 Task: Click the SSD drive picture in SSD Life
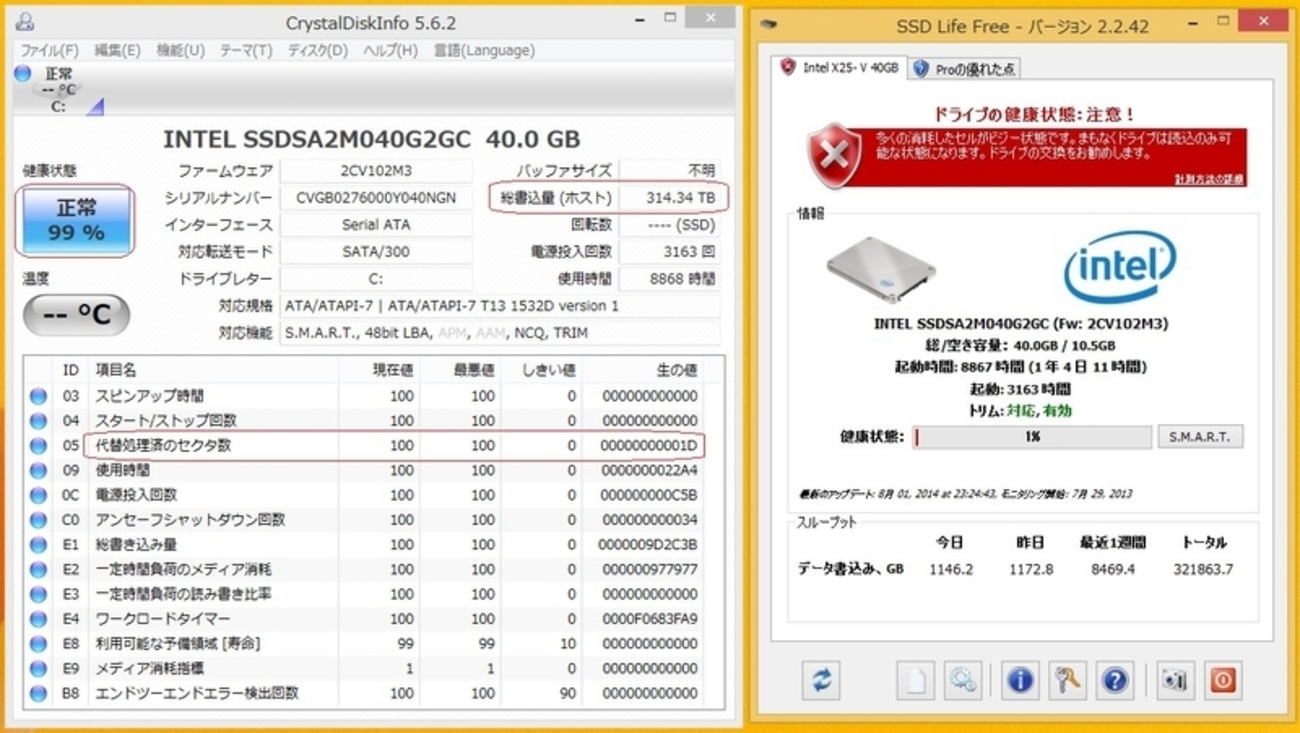881,270
